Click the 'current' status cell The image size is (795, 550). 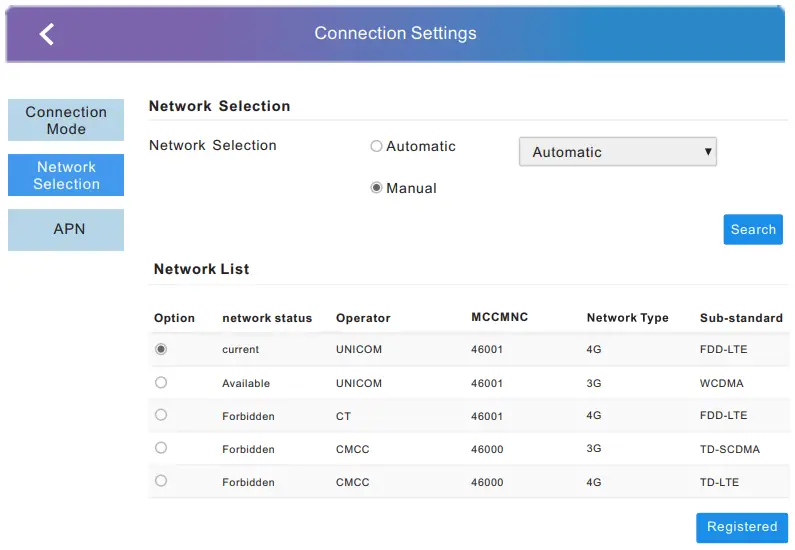240,350
